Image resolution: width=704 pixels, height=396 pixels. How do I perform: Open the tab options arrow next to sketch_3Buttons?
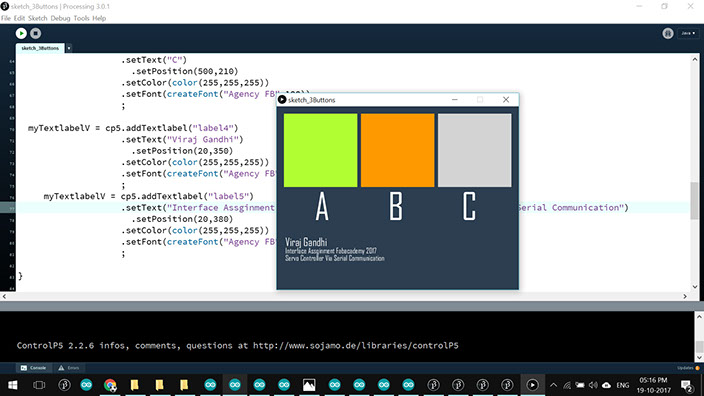69,48
